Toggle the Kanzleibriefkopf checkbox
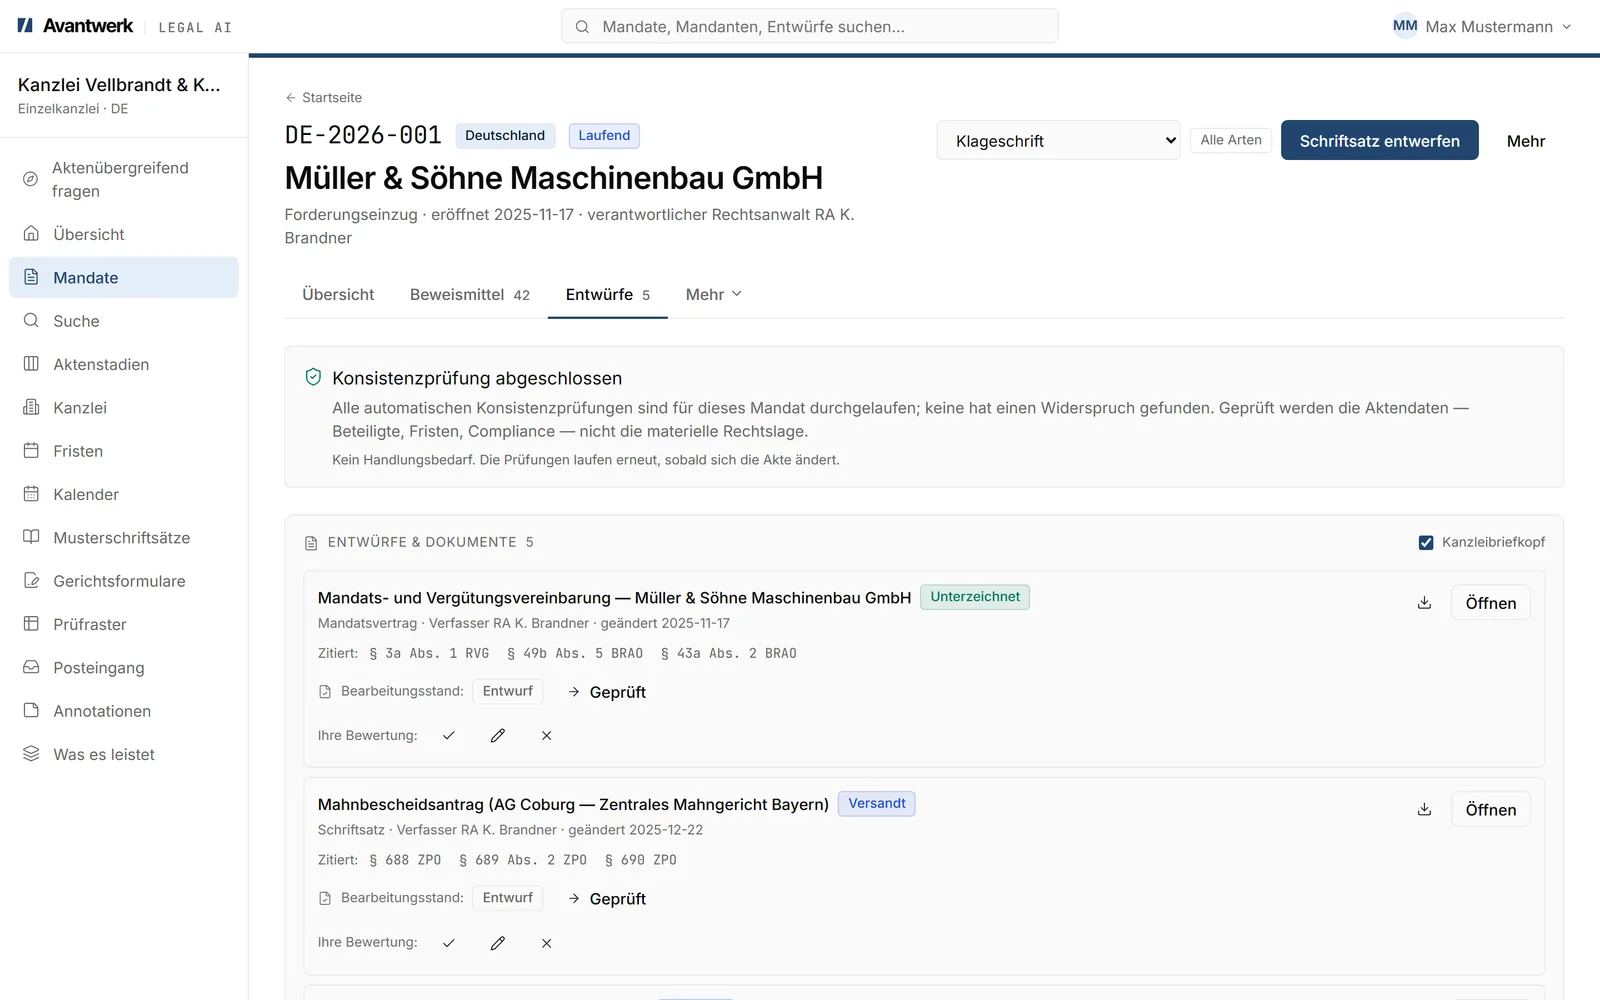1600x1000 pixels. [1426, 542]
